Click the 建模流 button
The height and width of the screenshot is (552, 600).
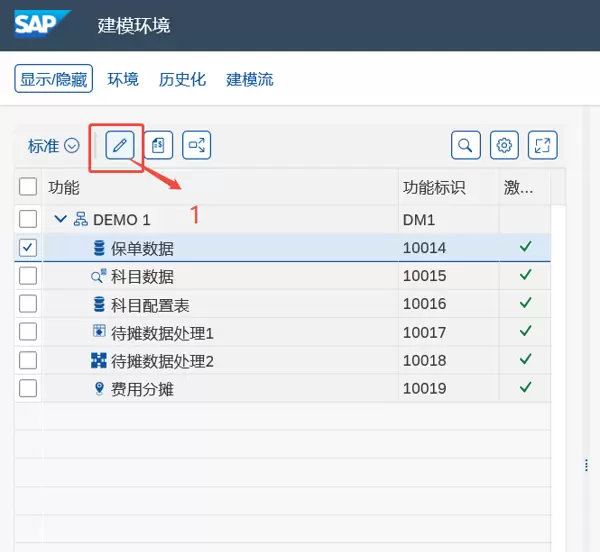coord(250,79)
